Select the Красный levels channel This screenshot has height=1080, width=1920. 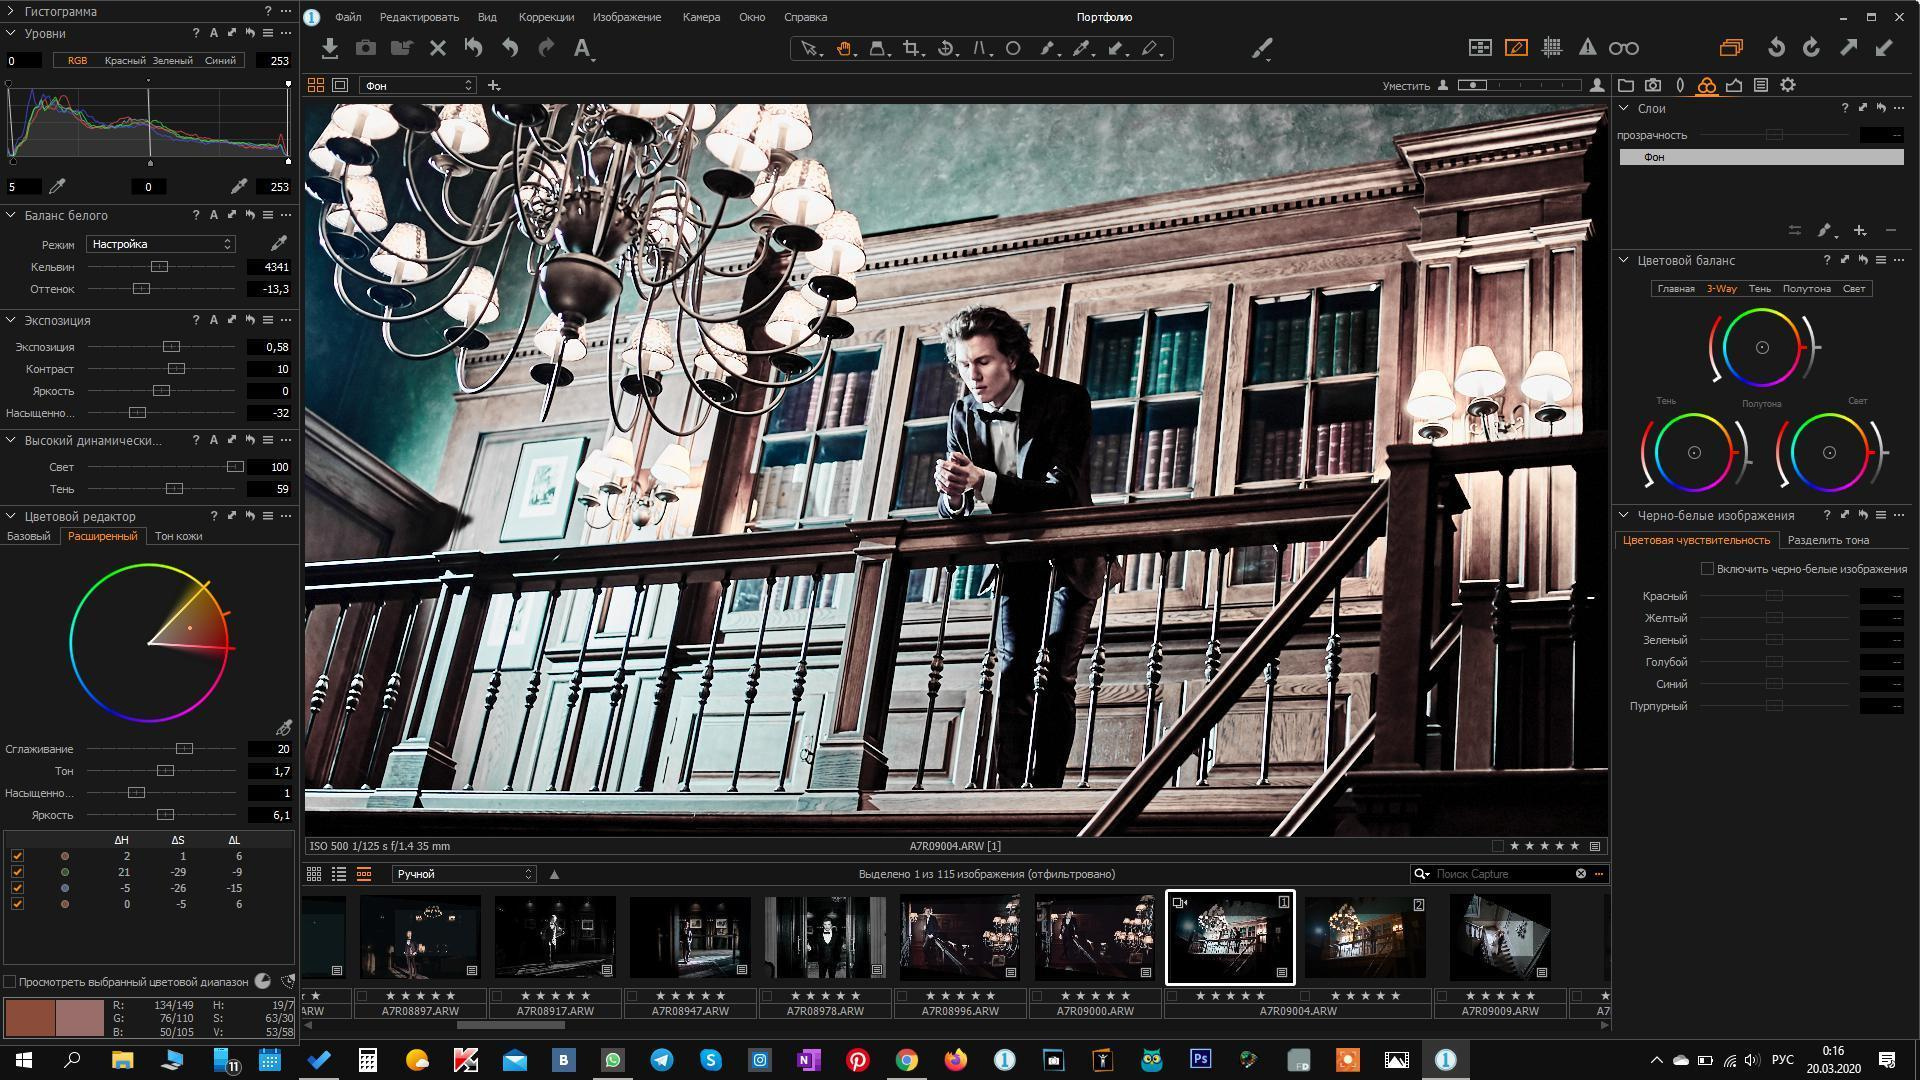coord(125,61)
